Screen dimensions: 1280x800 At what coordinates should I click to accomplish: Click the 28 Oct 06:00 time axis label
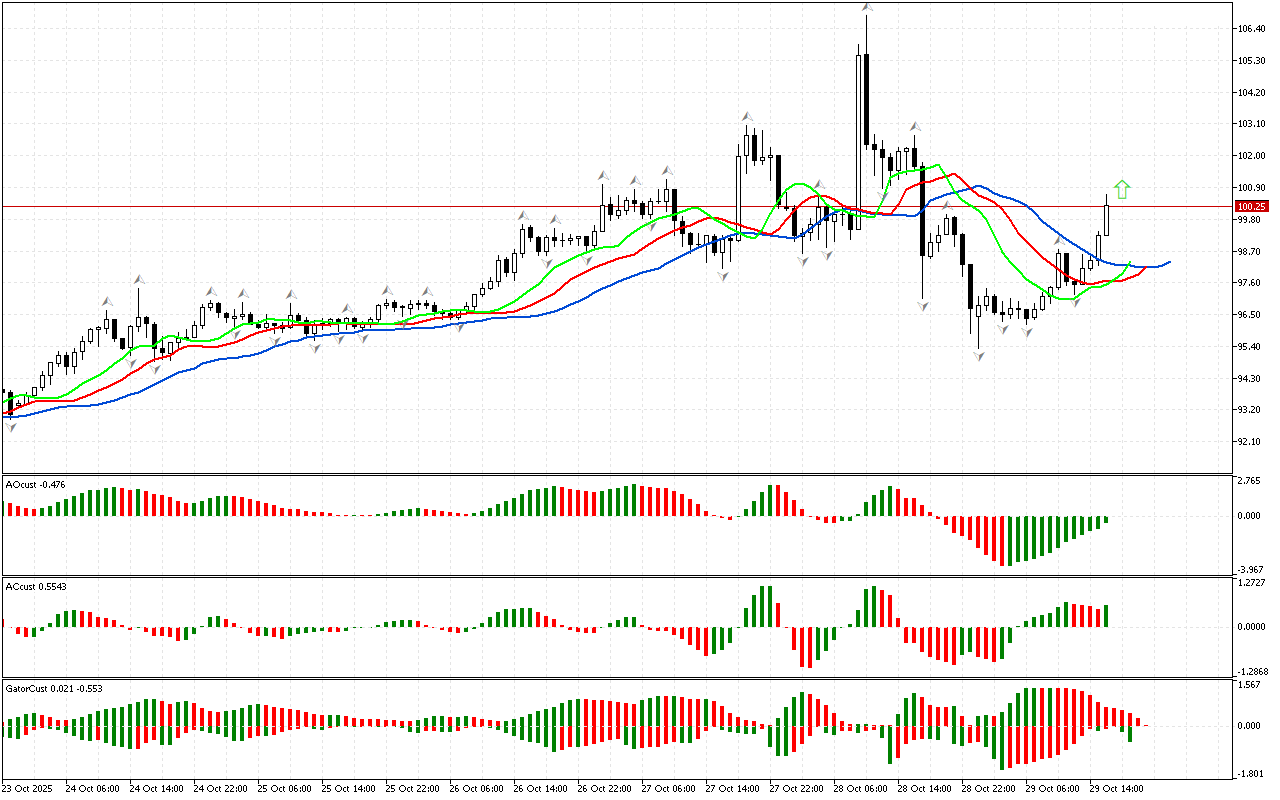coord(862,789)
